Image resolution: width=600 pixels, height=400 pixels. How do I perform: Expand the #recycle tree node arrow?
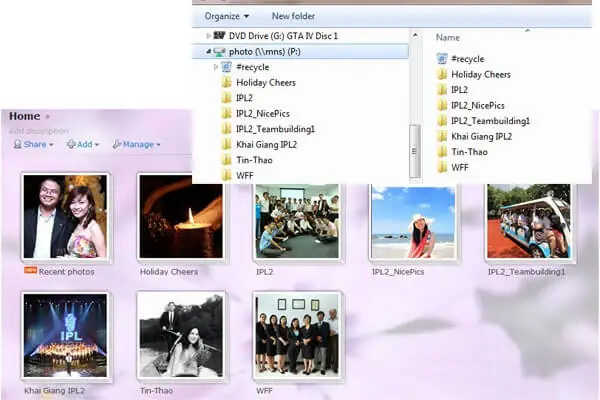(216, 67)
